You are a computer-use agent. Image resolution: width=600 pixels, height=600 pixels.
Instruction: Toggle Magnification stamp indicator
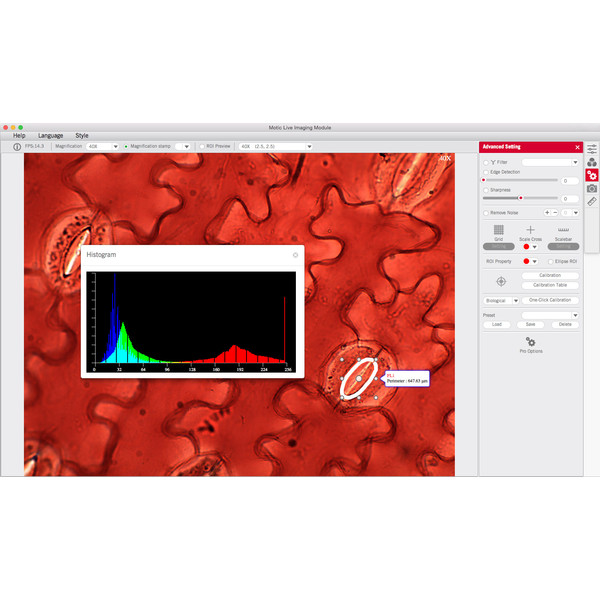point(126,147)
